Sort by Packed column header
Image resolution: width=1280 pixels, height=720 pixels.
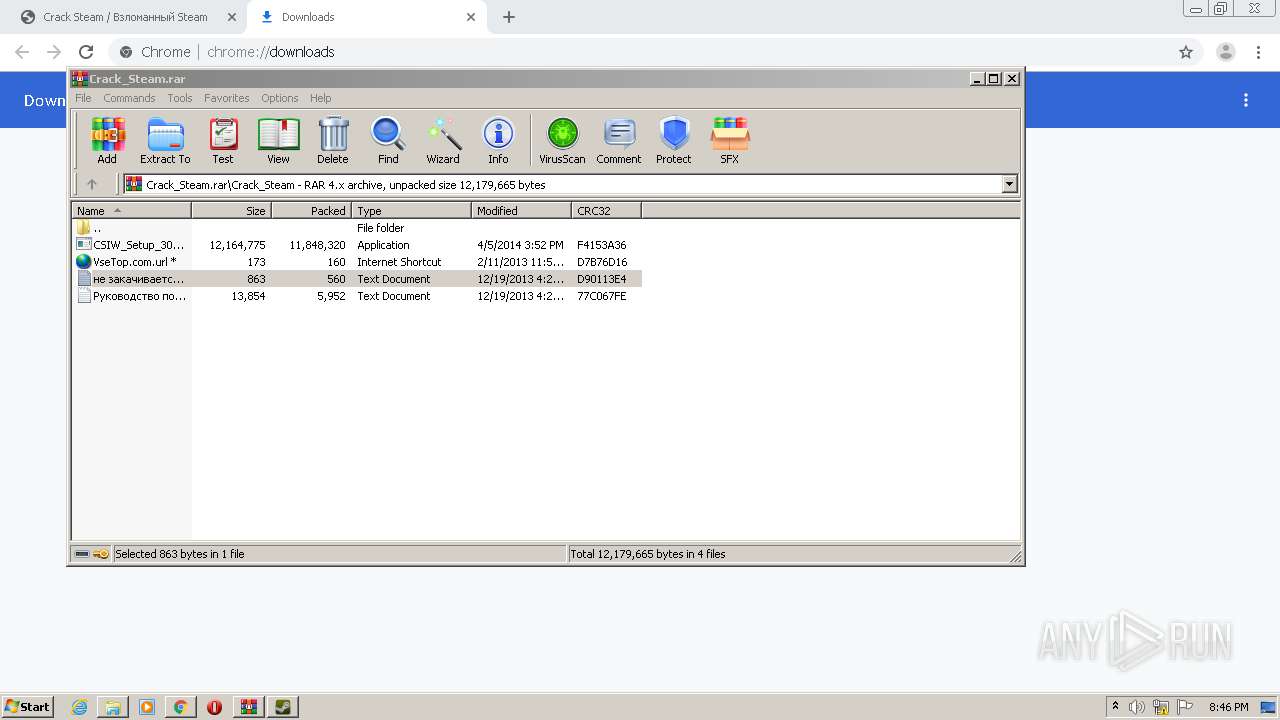312,211
